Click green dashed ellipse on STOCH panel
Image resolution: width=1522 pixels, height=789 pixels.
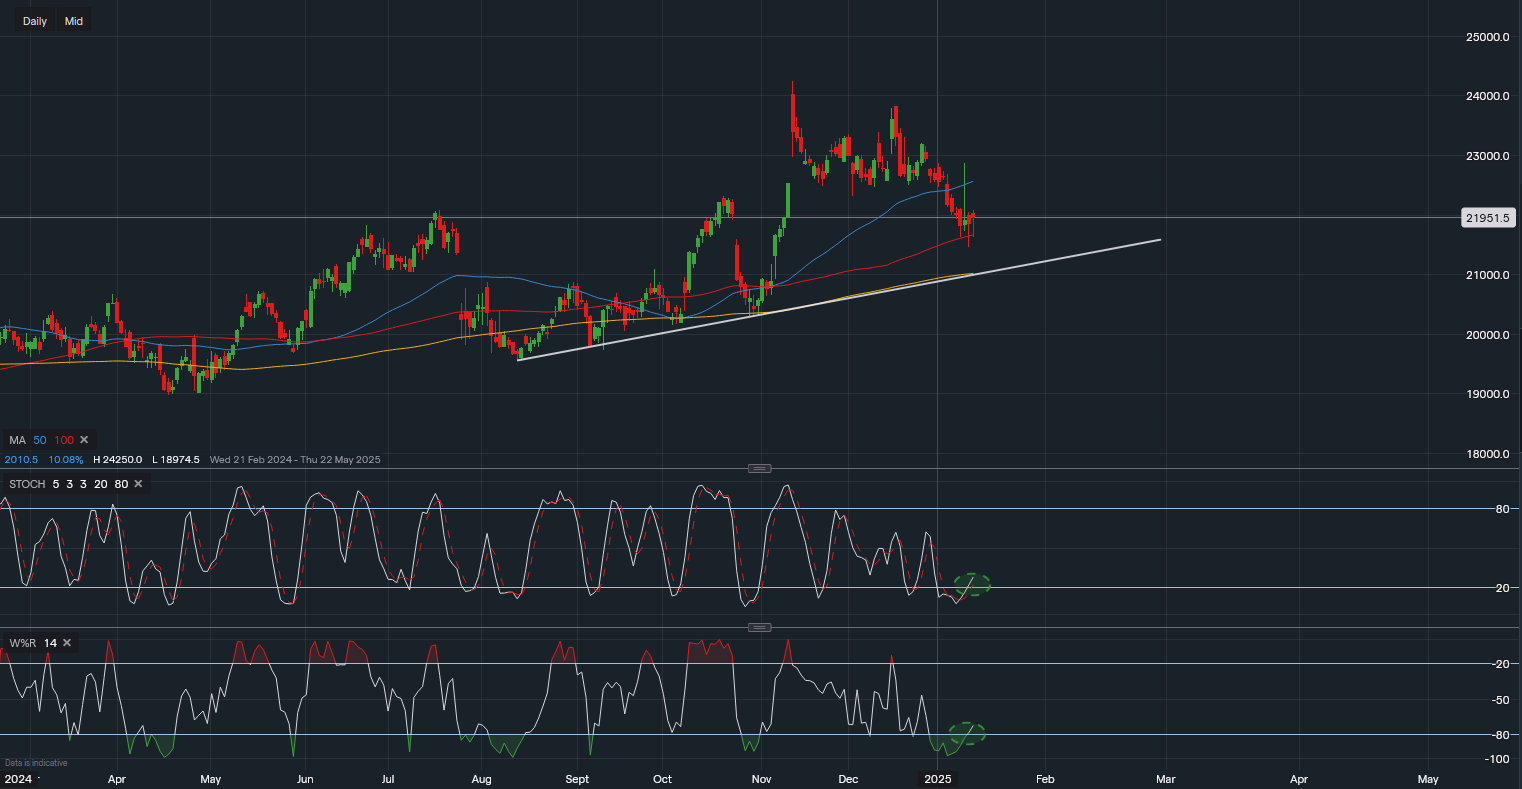click(971, 584)
